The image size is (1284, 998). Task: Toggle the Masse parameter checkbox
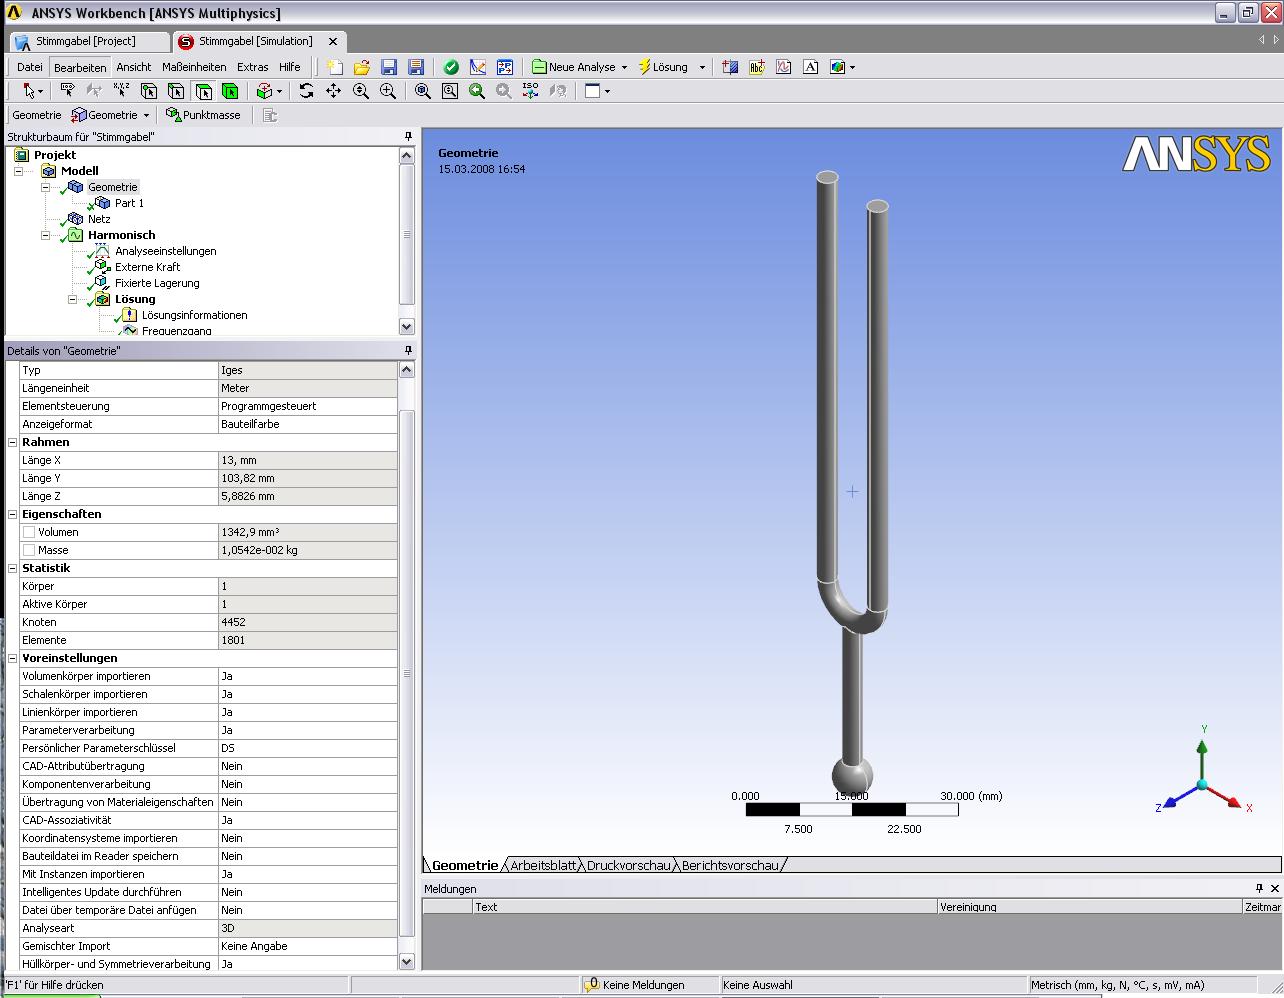pyautogui.click(x=29, y=550)
